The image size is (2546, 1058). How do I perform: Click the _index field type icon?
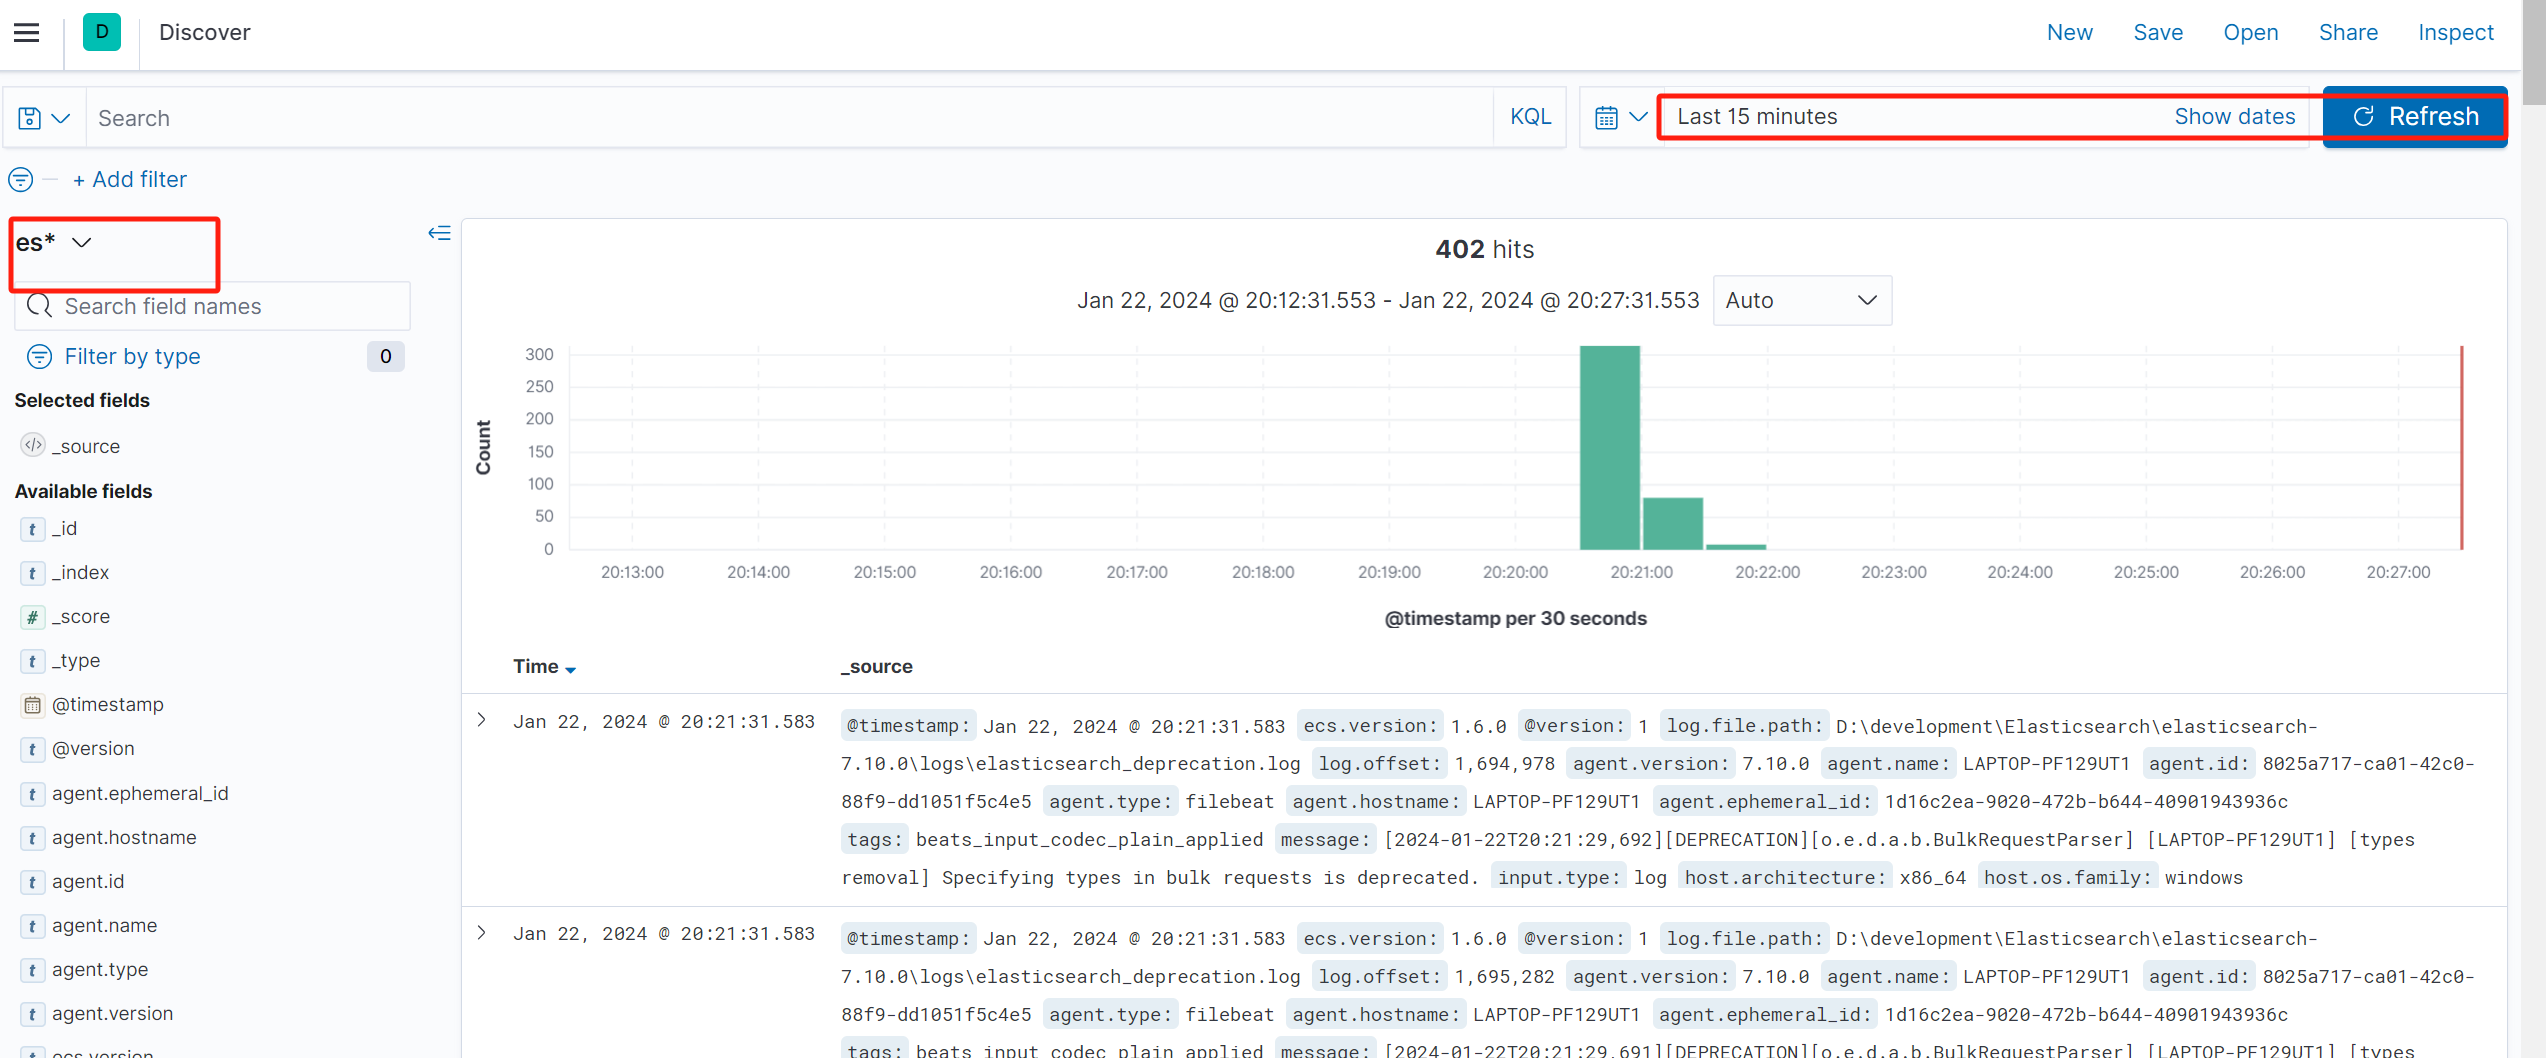point(33,573)
